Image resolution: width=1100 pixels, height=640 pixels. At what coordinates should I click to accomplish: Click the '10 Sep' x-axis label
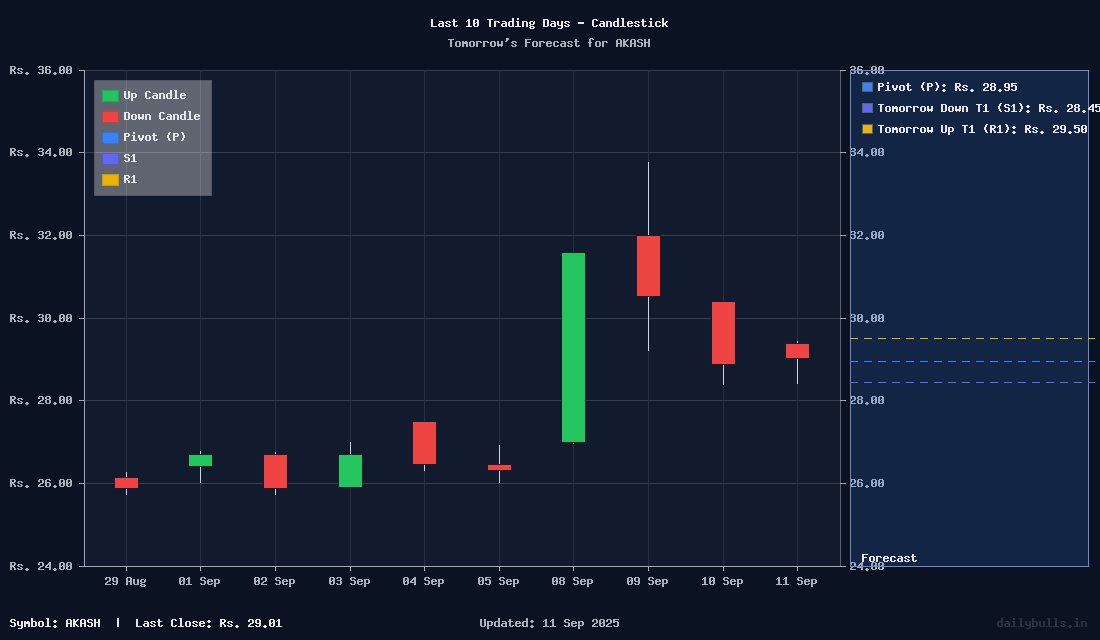tap(722, 581)
